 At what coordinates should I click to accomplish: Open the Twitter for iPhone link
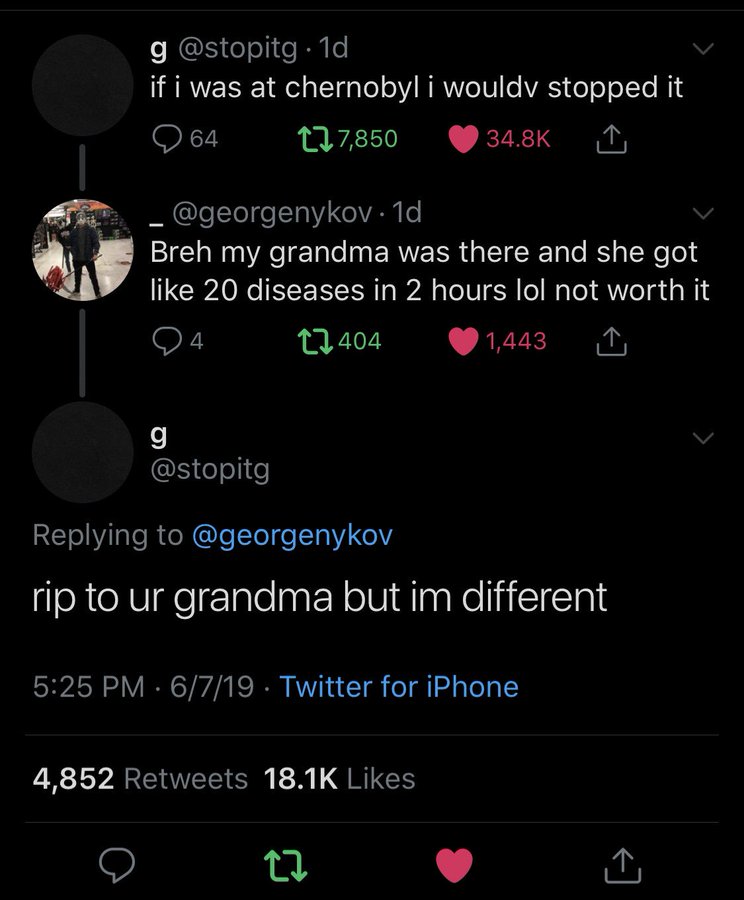[x=399, y=687]
